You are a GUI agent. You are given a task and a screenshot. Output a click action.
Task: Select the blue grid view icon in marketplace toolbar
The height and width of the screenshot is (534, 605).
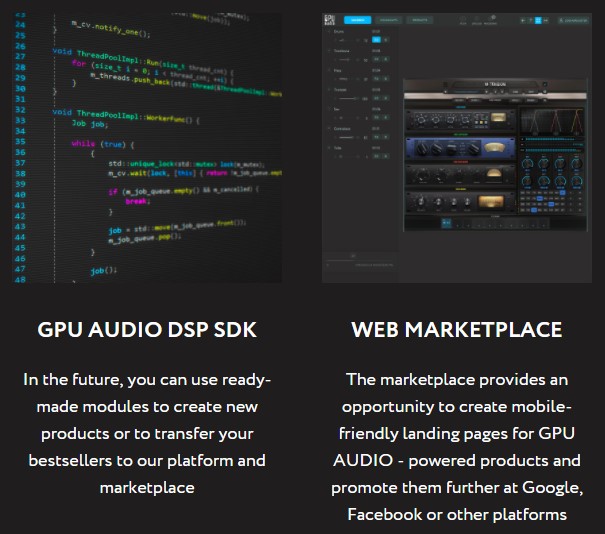(x=538, y=20)
